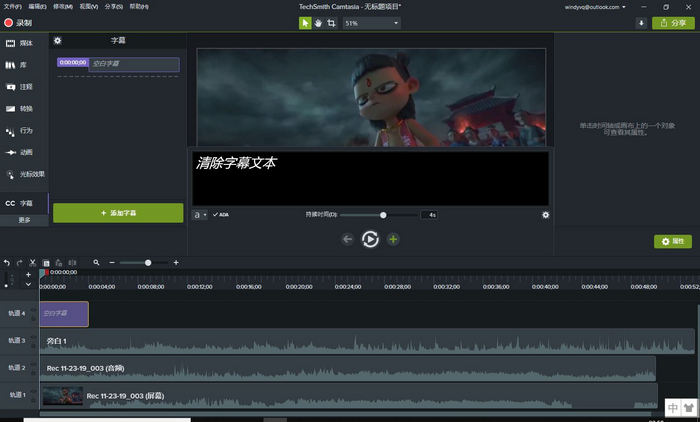
Task: Open the Cursor Effects (光标效果) sidebar tab
Action: click(x=25, y=174)
